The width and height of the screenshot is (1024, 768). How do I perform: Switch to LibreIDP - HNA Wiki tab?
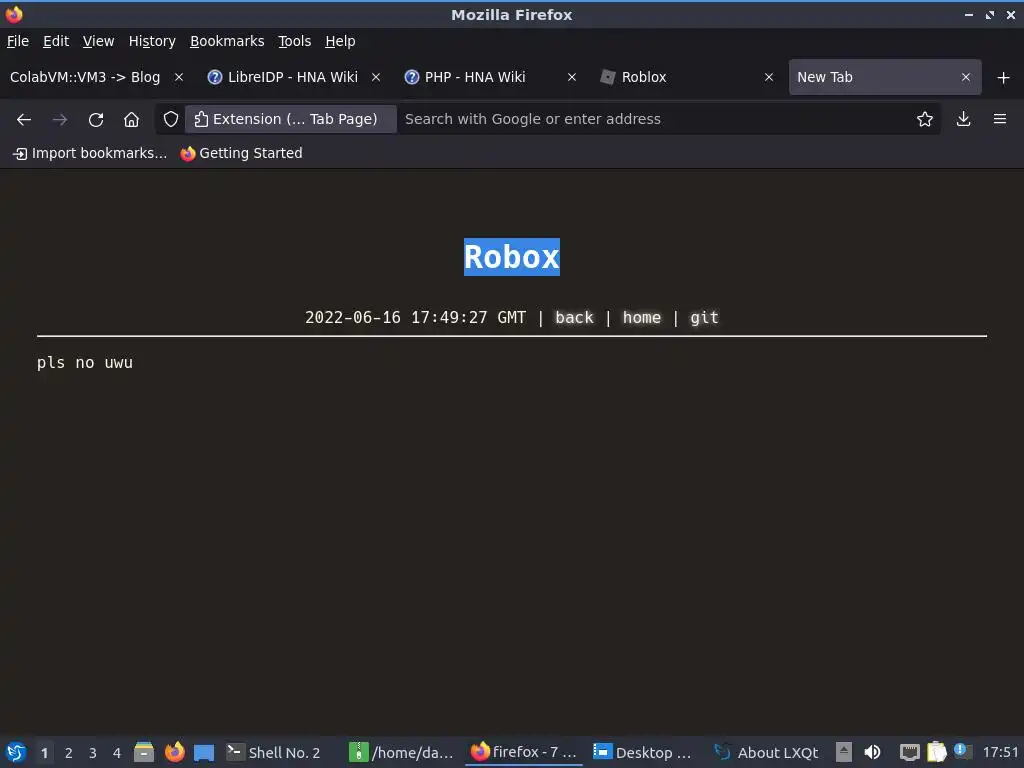[x=293, y=77]
